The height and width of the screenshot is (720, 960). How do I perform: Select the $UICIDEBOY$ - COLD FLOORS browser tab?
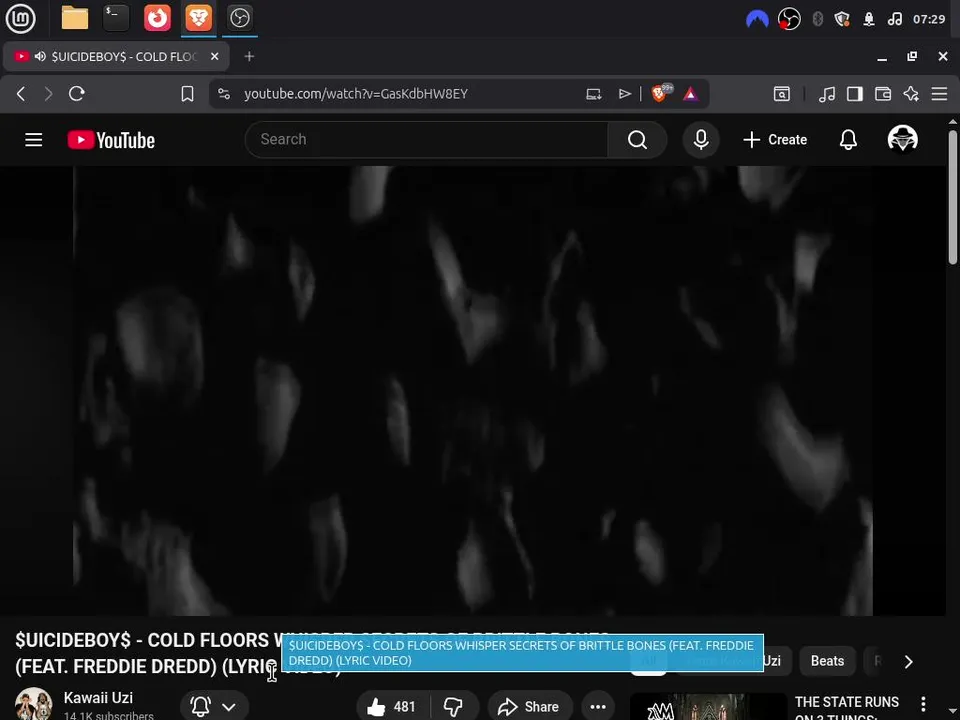tap(116, 56)
